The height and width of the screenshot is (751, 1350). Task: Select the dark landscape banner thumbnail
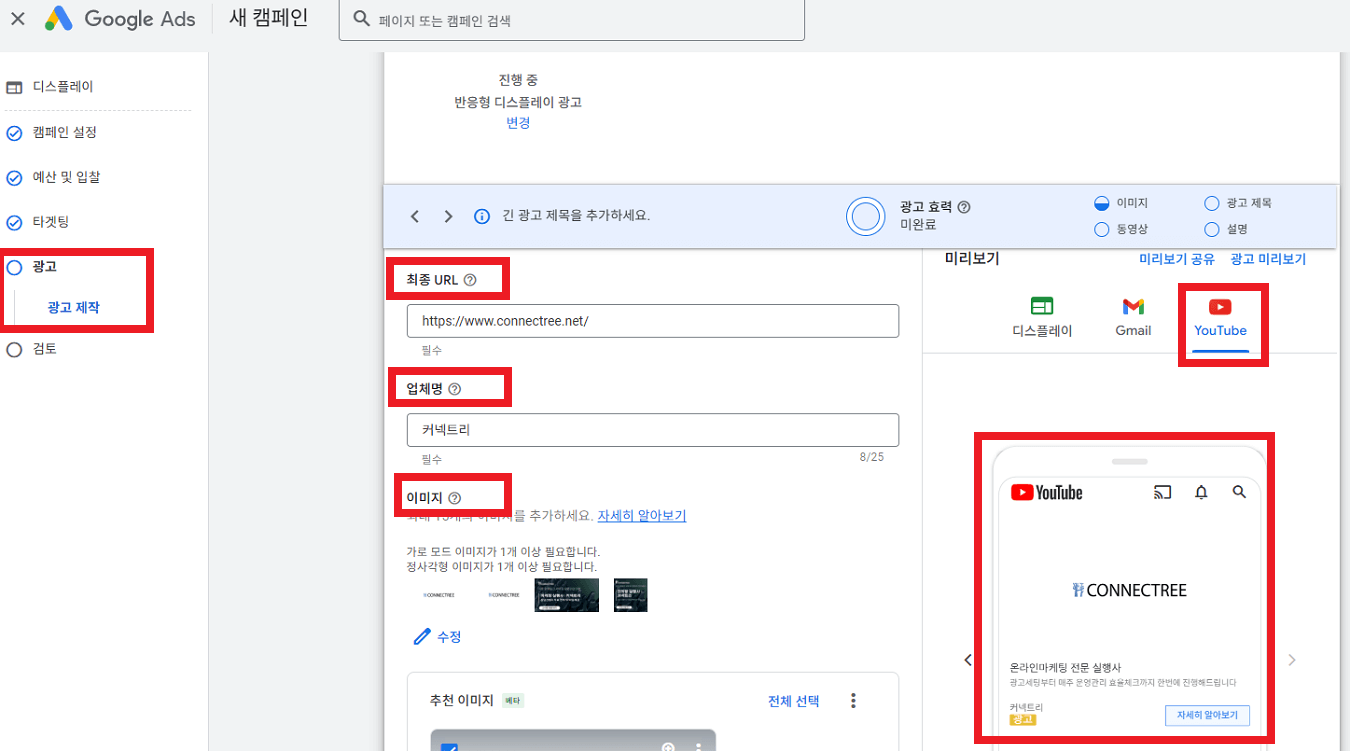pos(567,595)
